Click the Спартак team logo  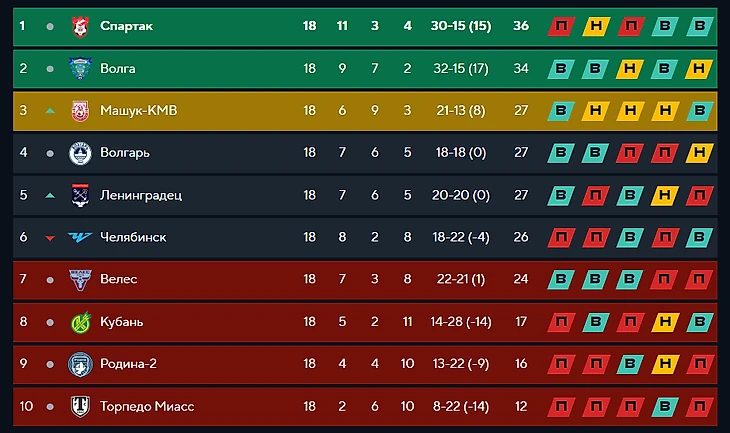[80, 26]
